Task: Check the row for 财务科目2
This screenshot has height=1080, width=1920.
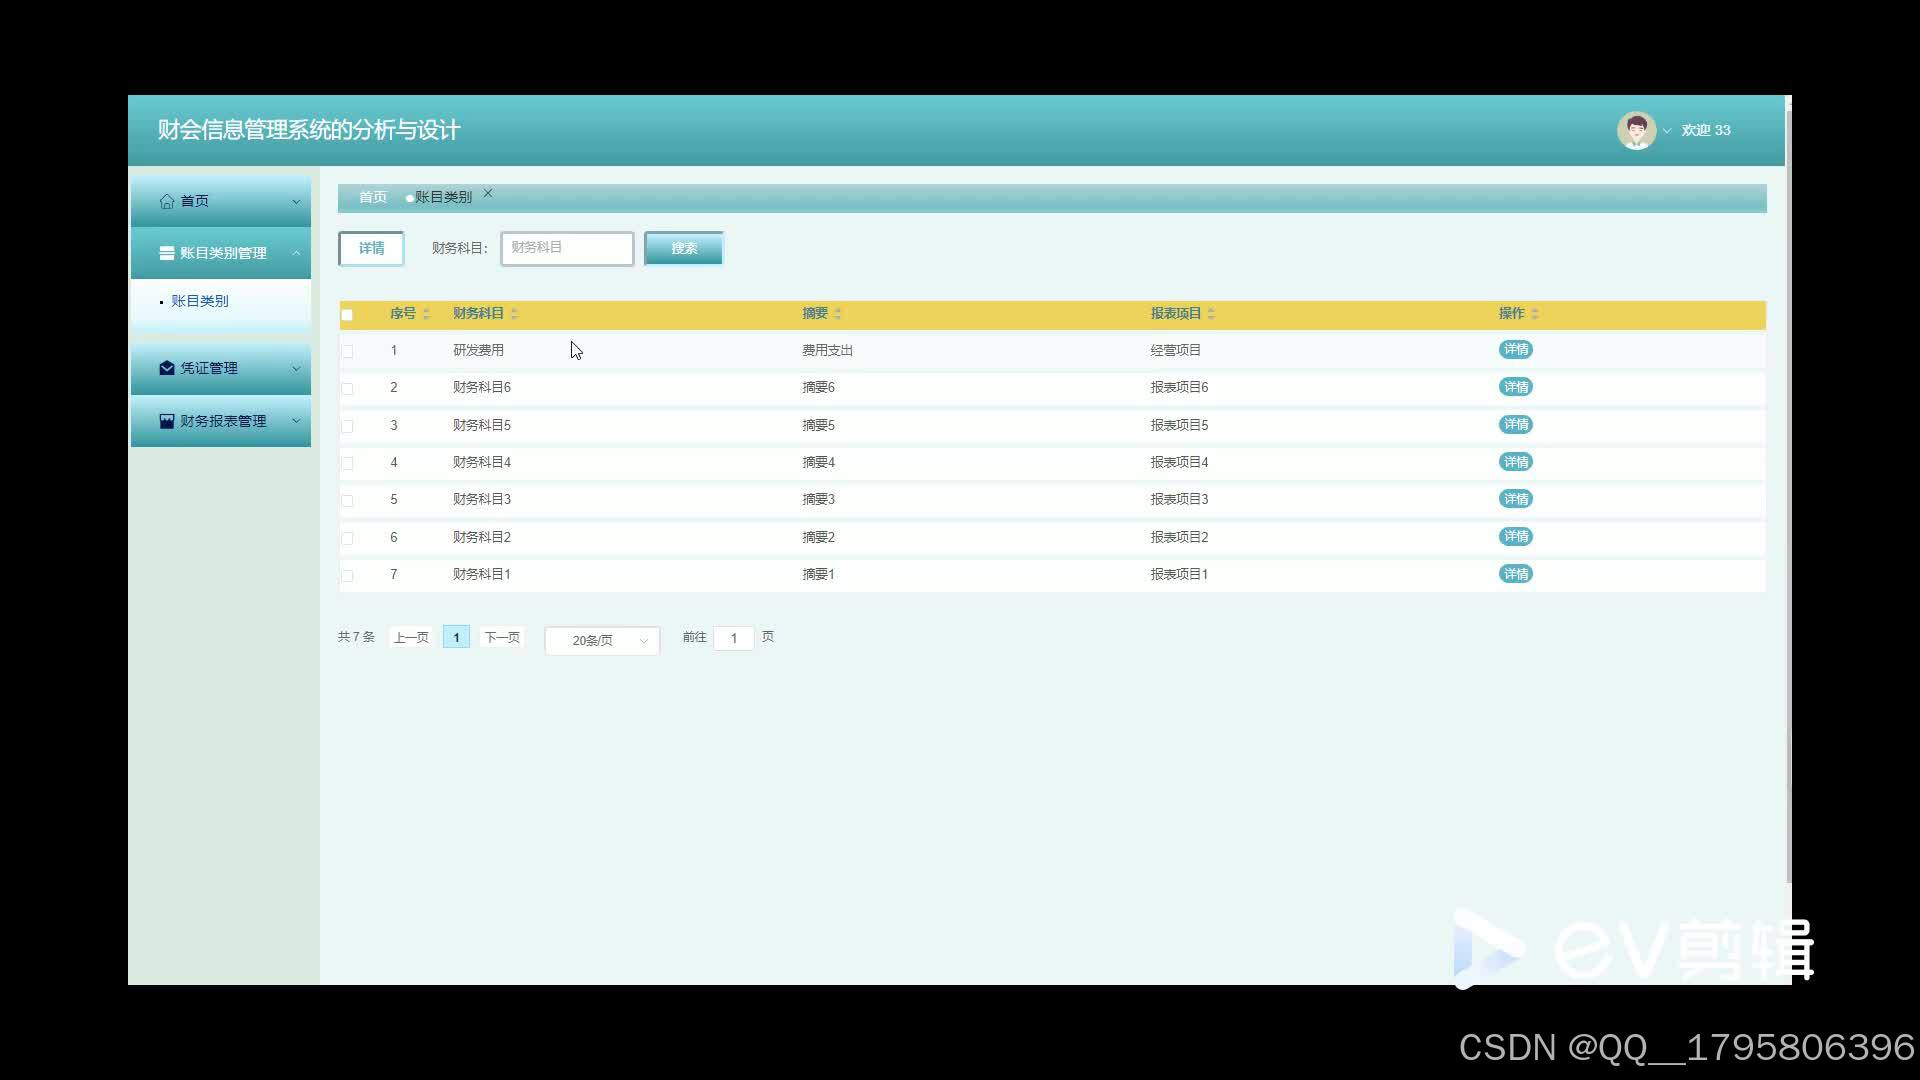Action: coord(347,538)
